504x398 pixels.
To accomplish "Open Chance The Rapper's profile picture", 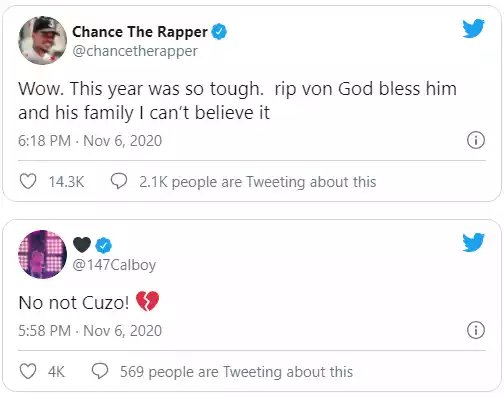I will point(42,40).
